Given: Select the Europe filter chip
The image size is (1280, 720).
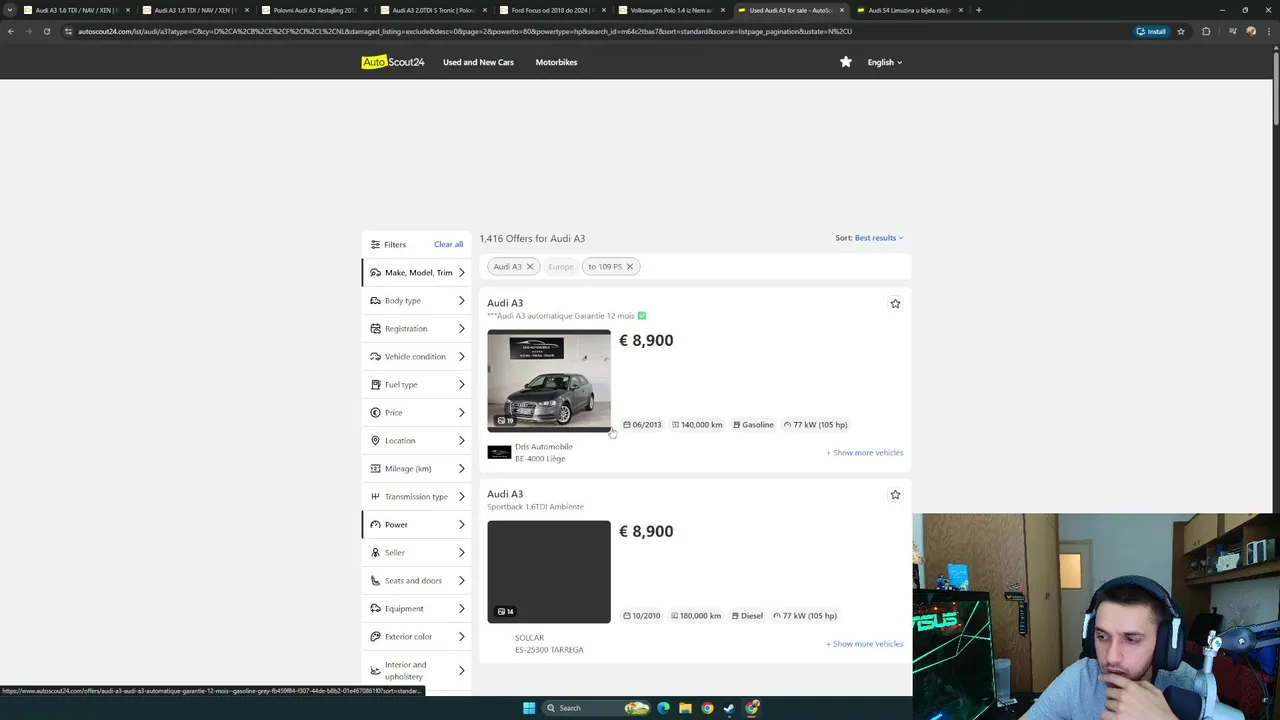Looking at the screenshot, I should [x=561, y=267].
